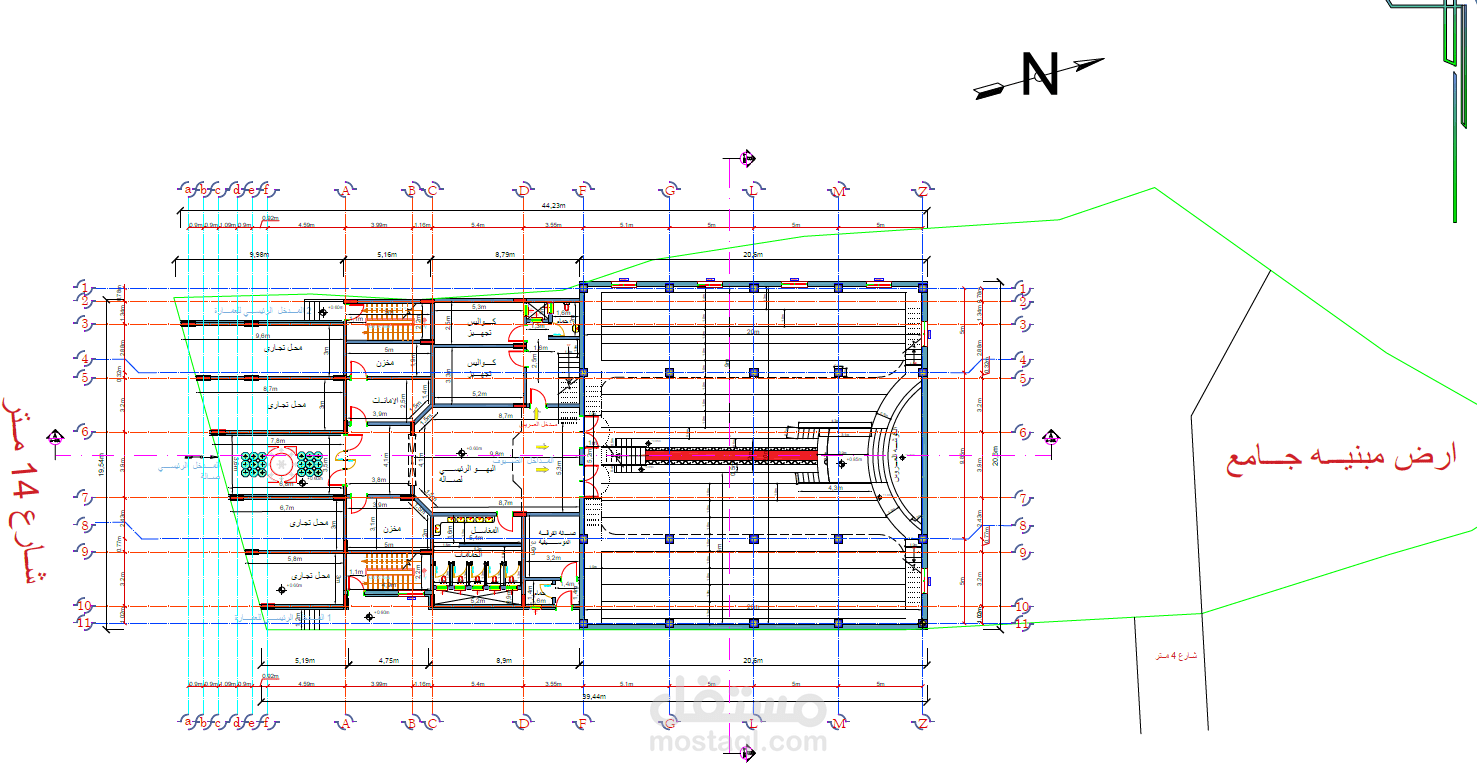
Task: Click the north arrow symbol labeled N
Action: point(1040,75)
